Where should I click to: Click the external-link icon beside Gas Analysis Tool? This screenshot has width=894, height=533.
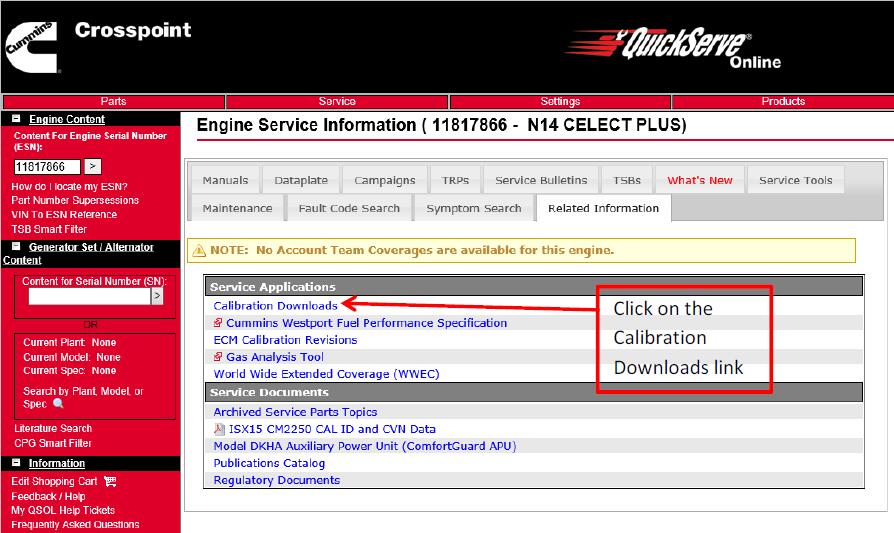(218, 357)
